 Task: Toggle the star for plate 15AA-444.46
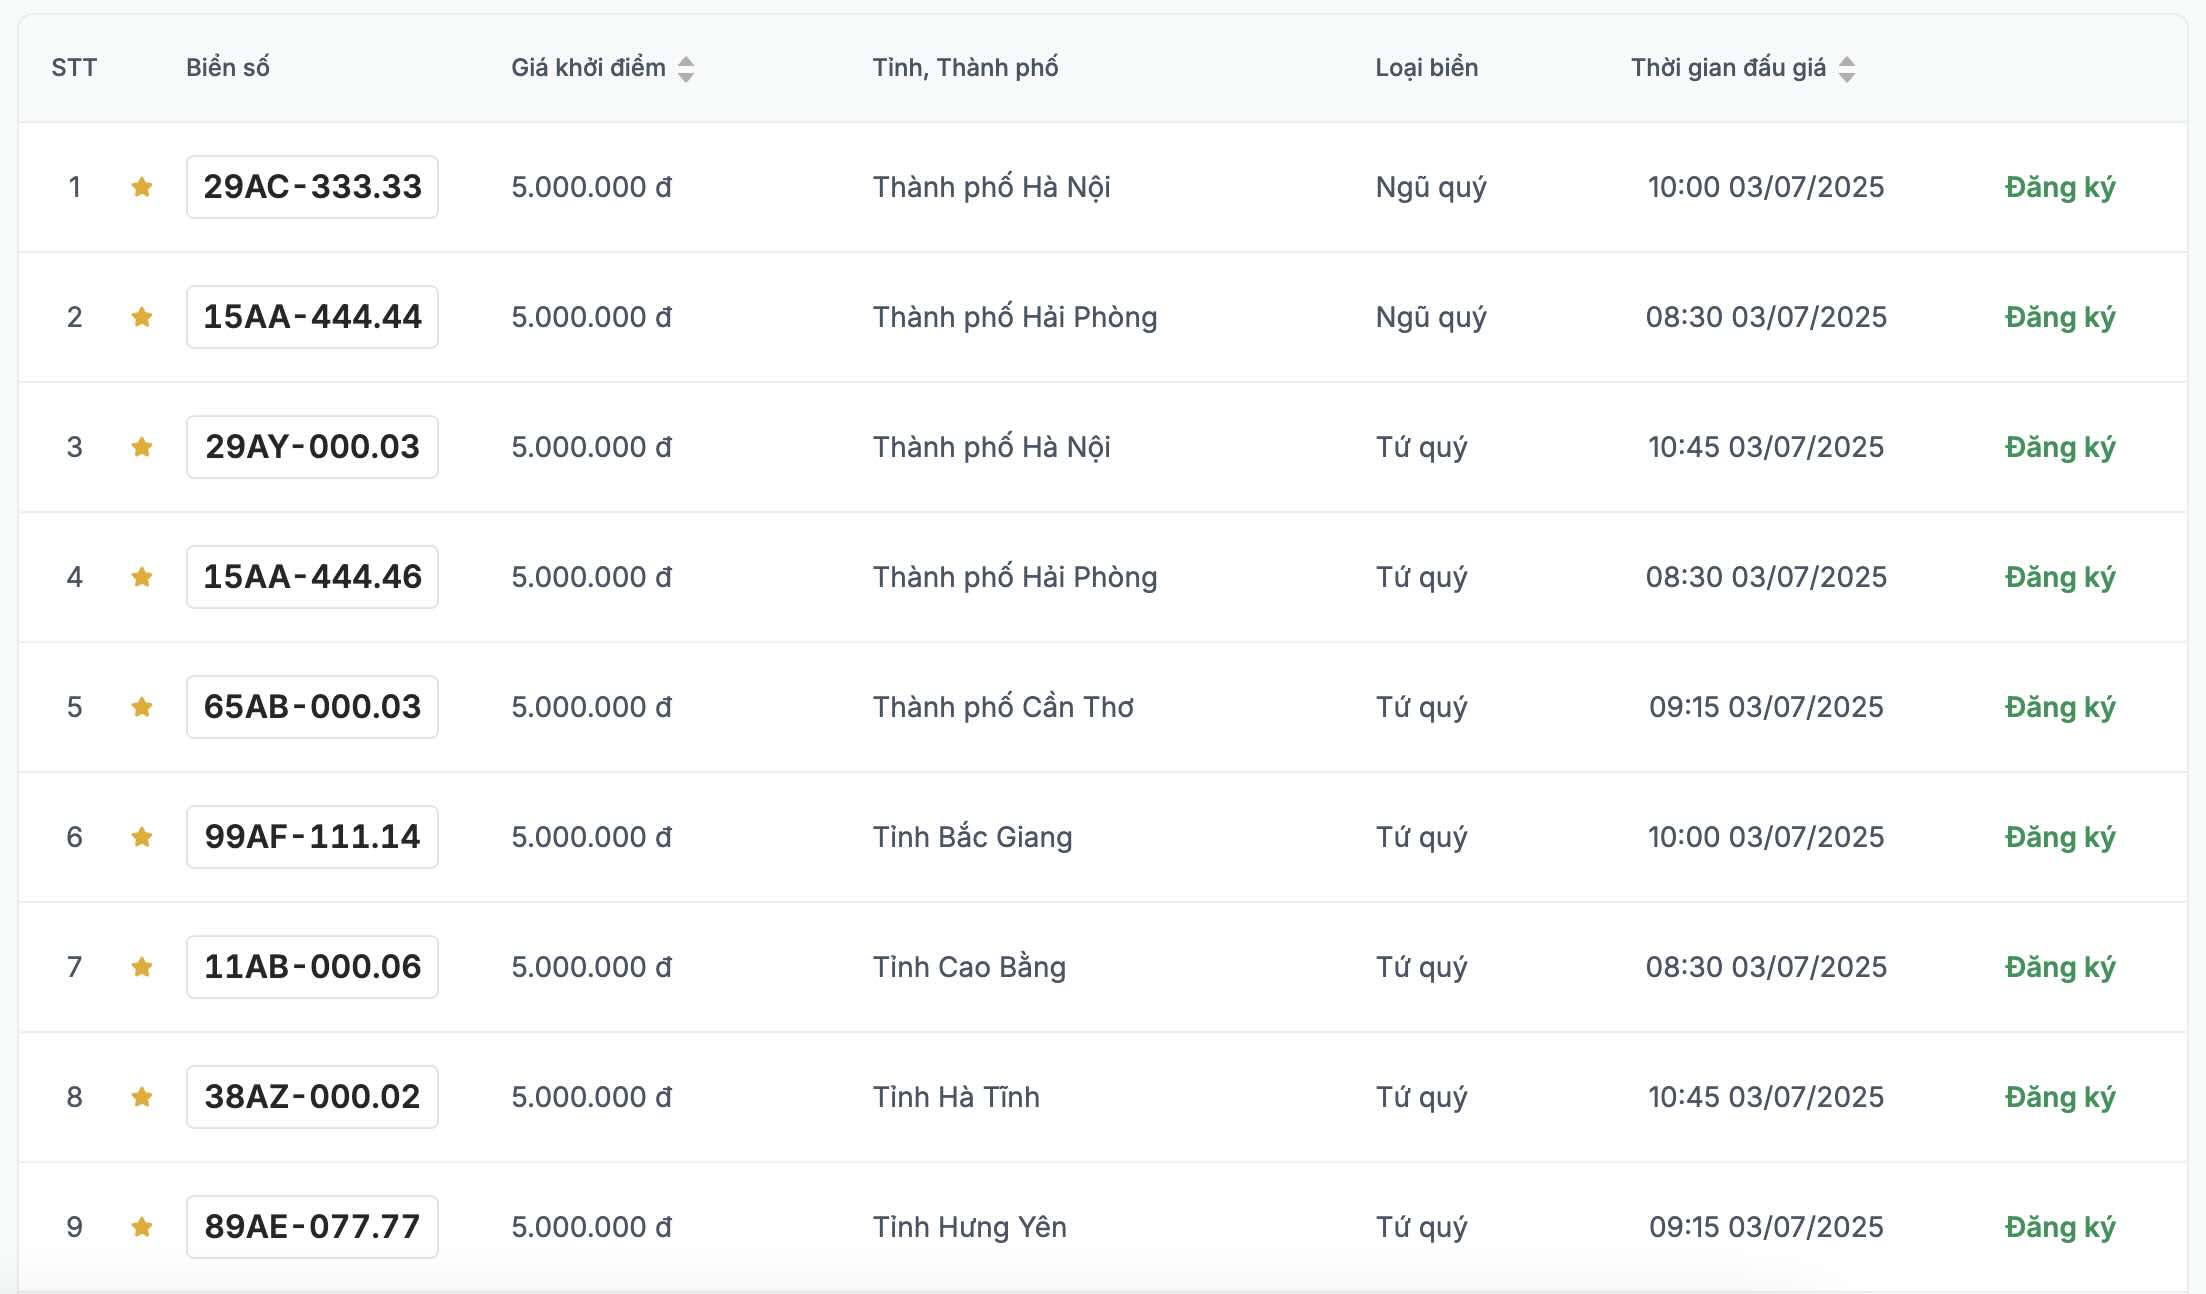[142, 577]
